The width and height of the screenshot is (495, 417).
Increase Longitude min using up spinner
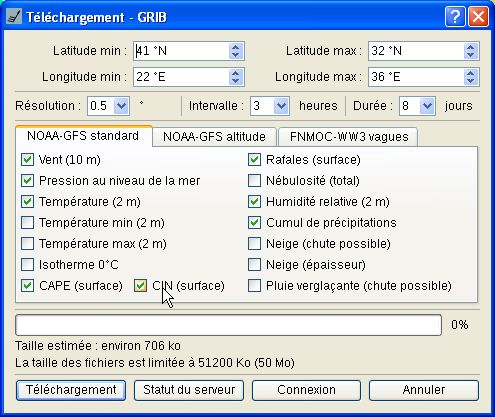235,73
